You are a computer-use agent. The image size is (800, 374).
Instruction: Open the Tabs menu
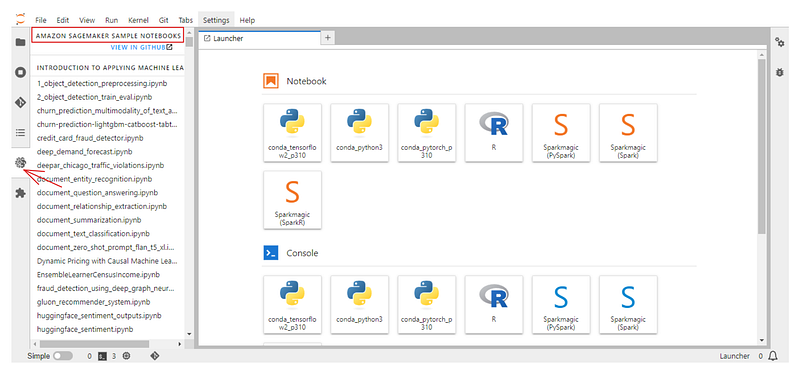(x=186, y=20)
